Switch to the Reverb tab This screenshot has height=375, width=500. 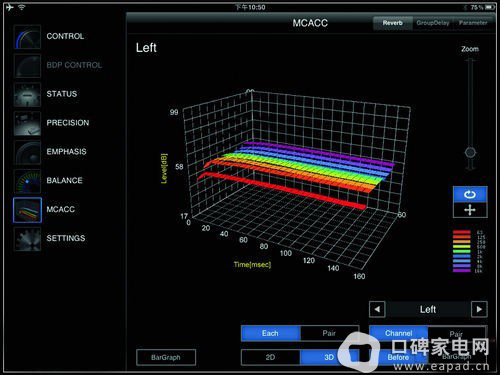point(393,23)
